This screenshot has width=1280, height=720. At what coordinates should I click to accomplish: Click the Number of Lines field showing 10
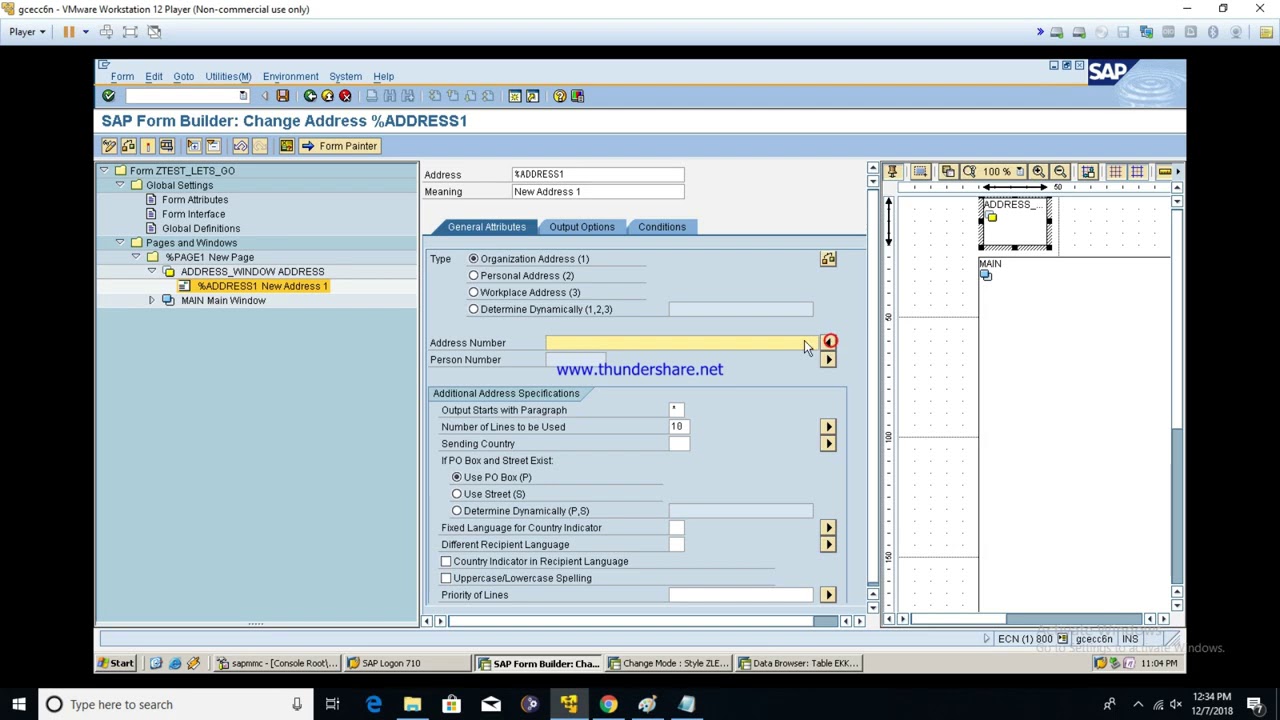coord(679,427)
